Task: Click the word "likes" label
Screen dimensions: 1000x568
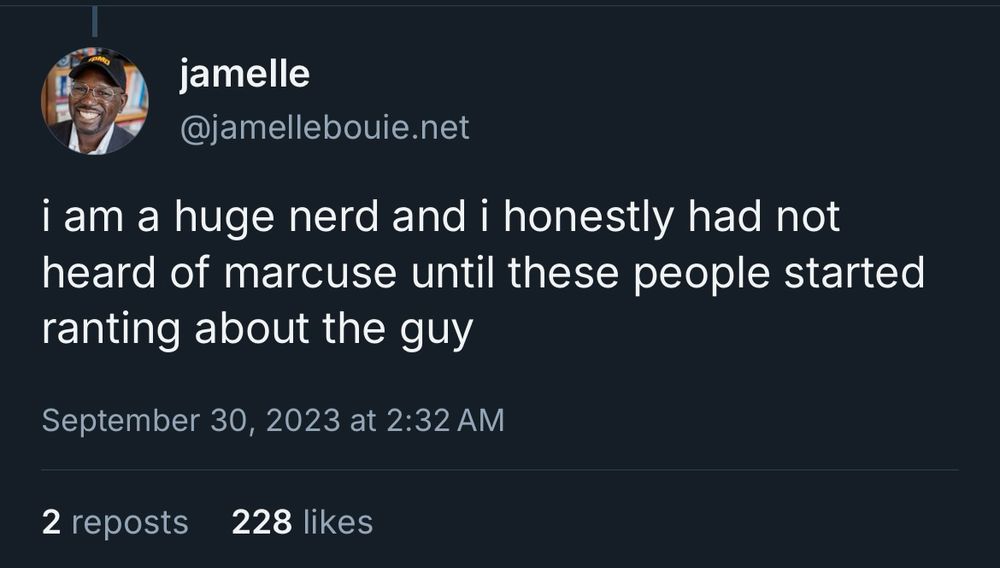Action: coord(337,522)
